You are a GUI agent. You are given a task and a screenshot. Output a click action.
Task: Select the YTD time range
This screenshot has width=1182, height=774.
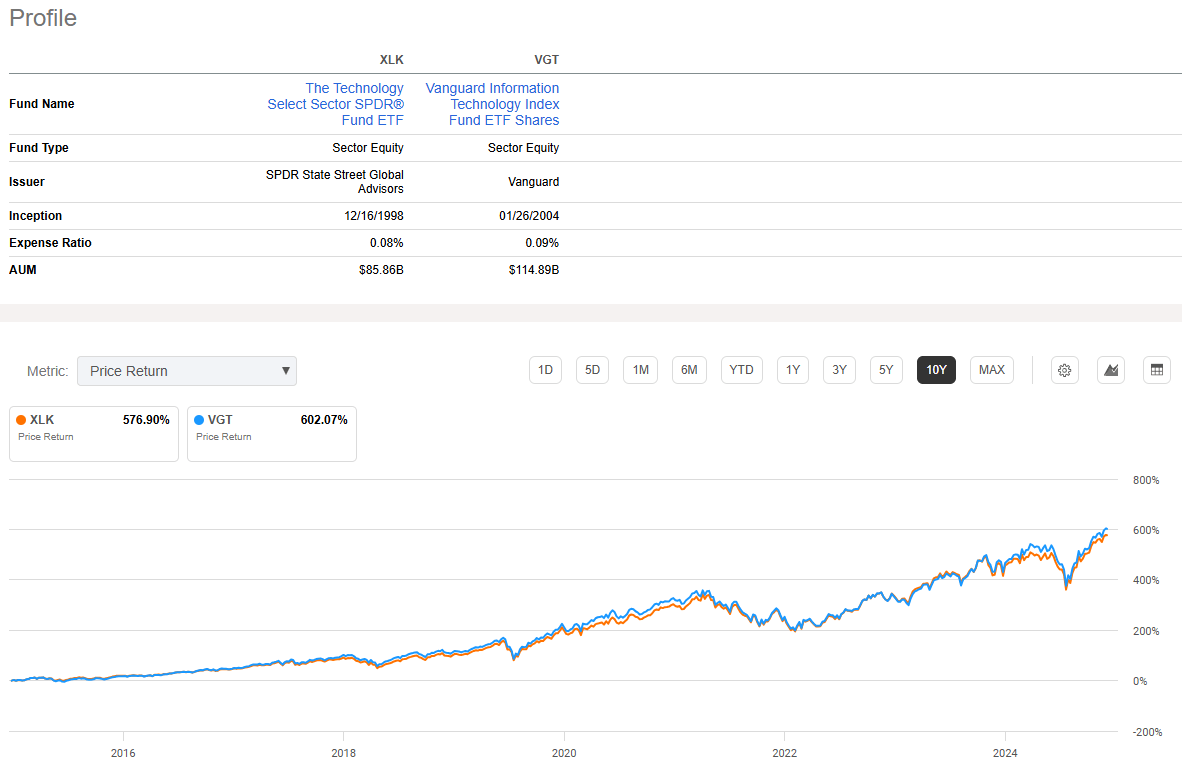(741, 369)
